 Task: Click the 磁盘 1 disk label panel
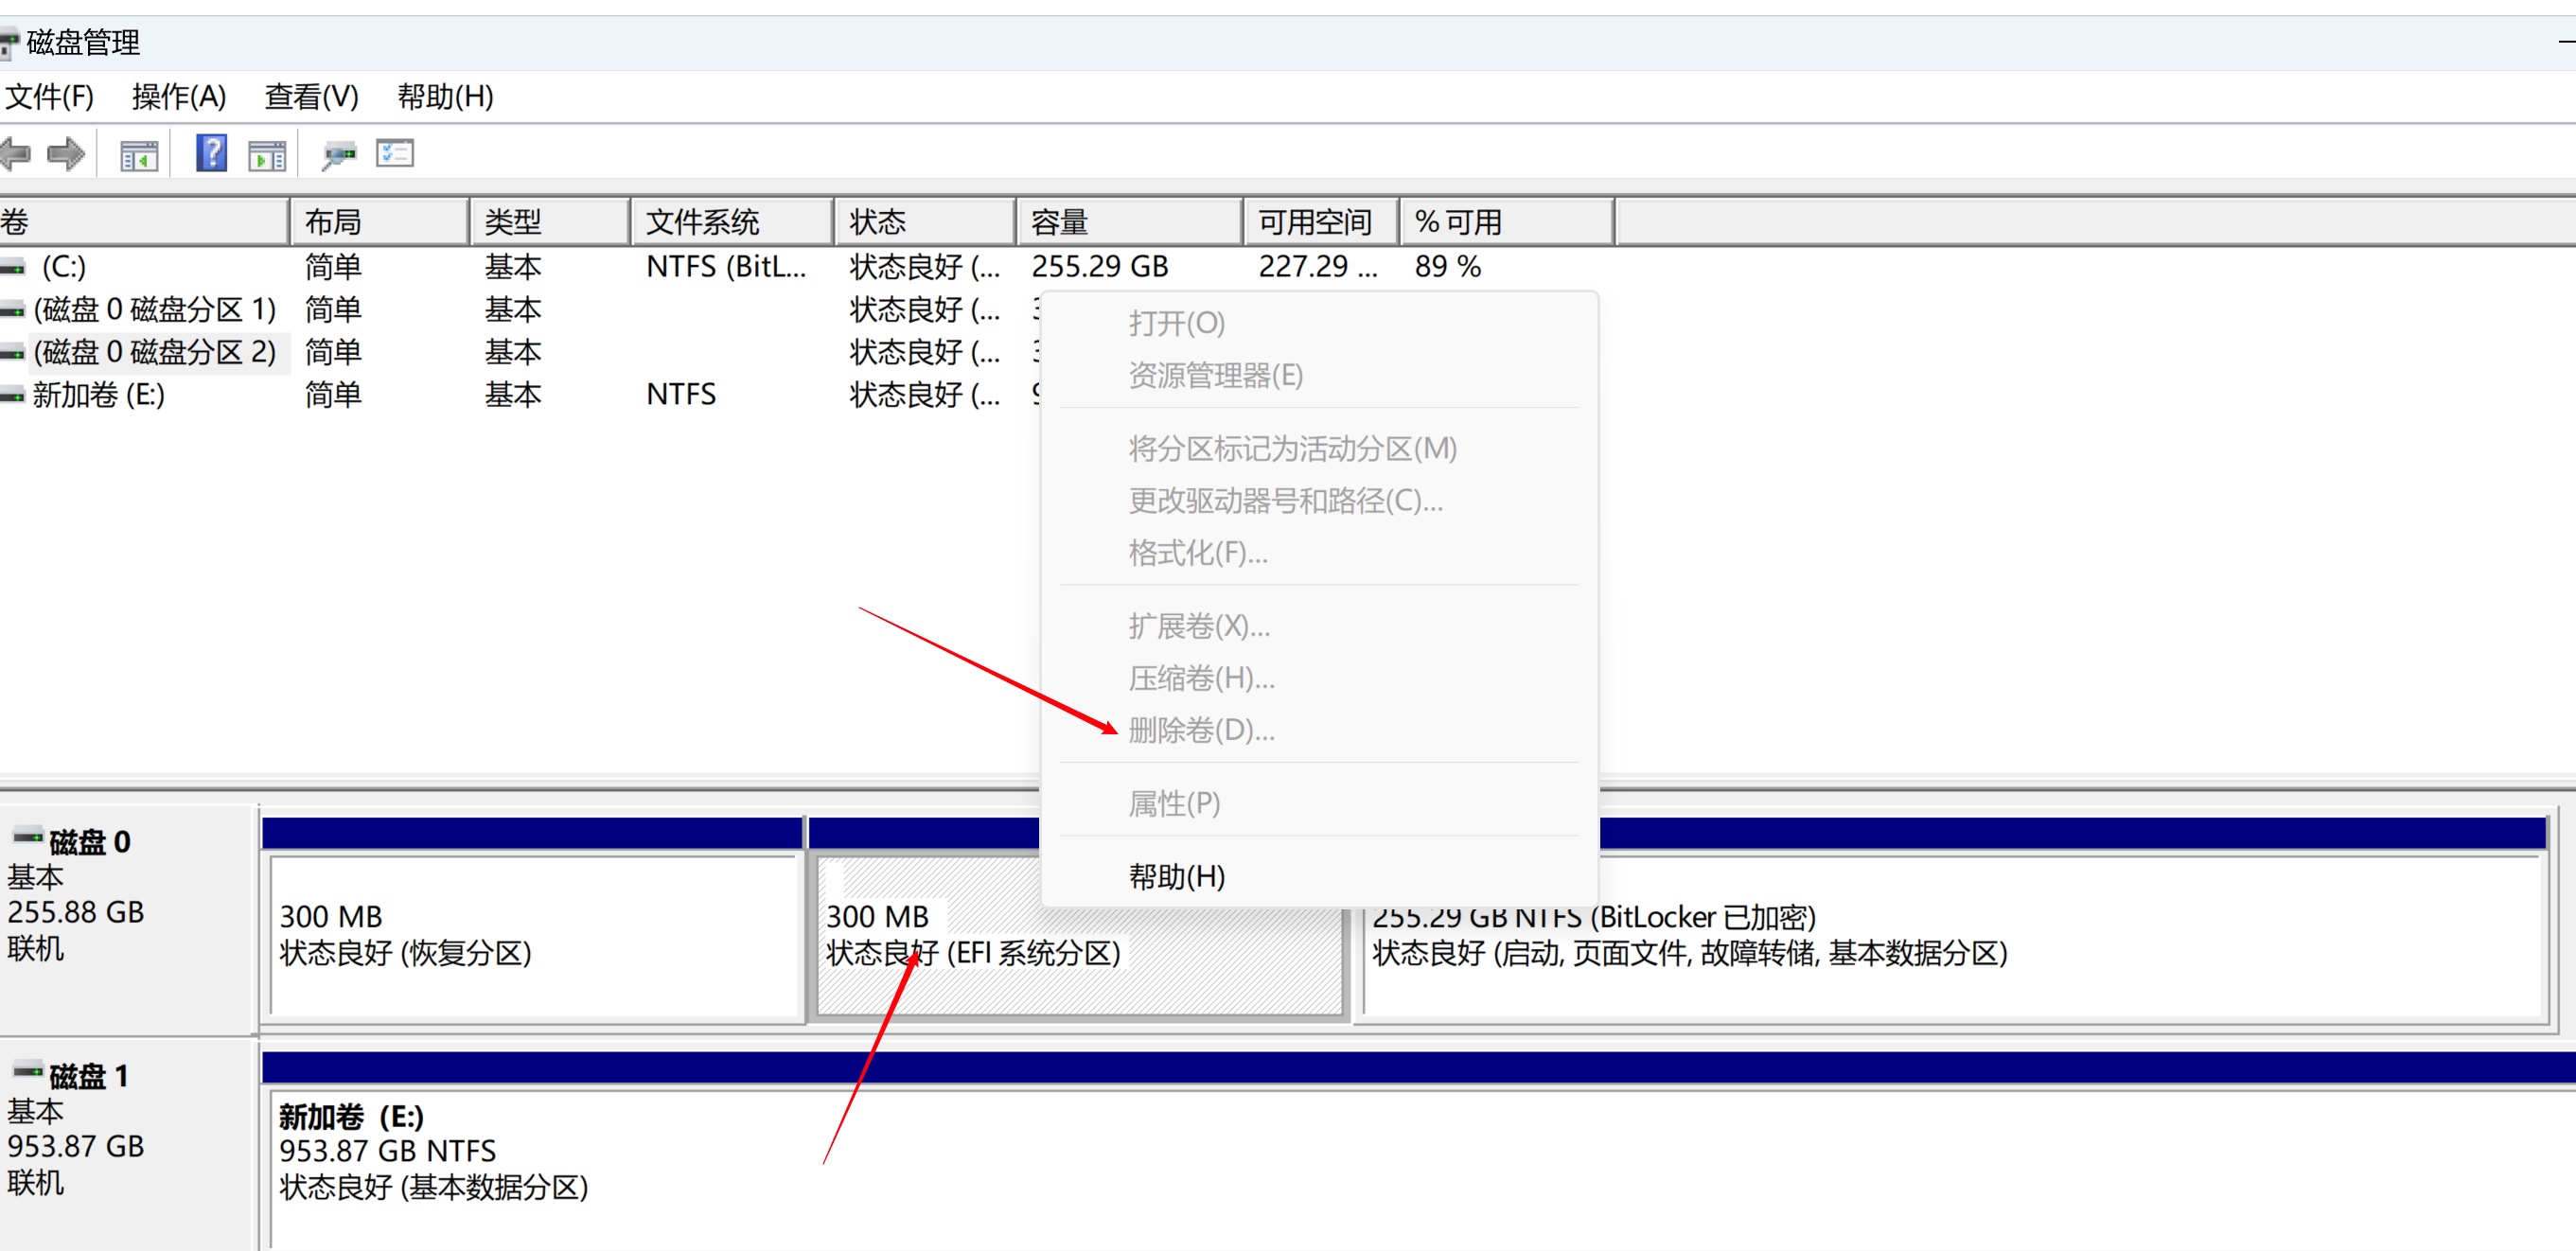click(127, 1145)
